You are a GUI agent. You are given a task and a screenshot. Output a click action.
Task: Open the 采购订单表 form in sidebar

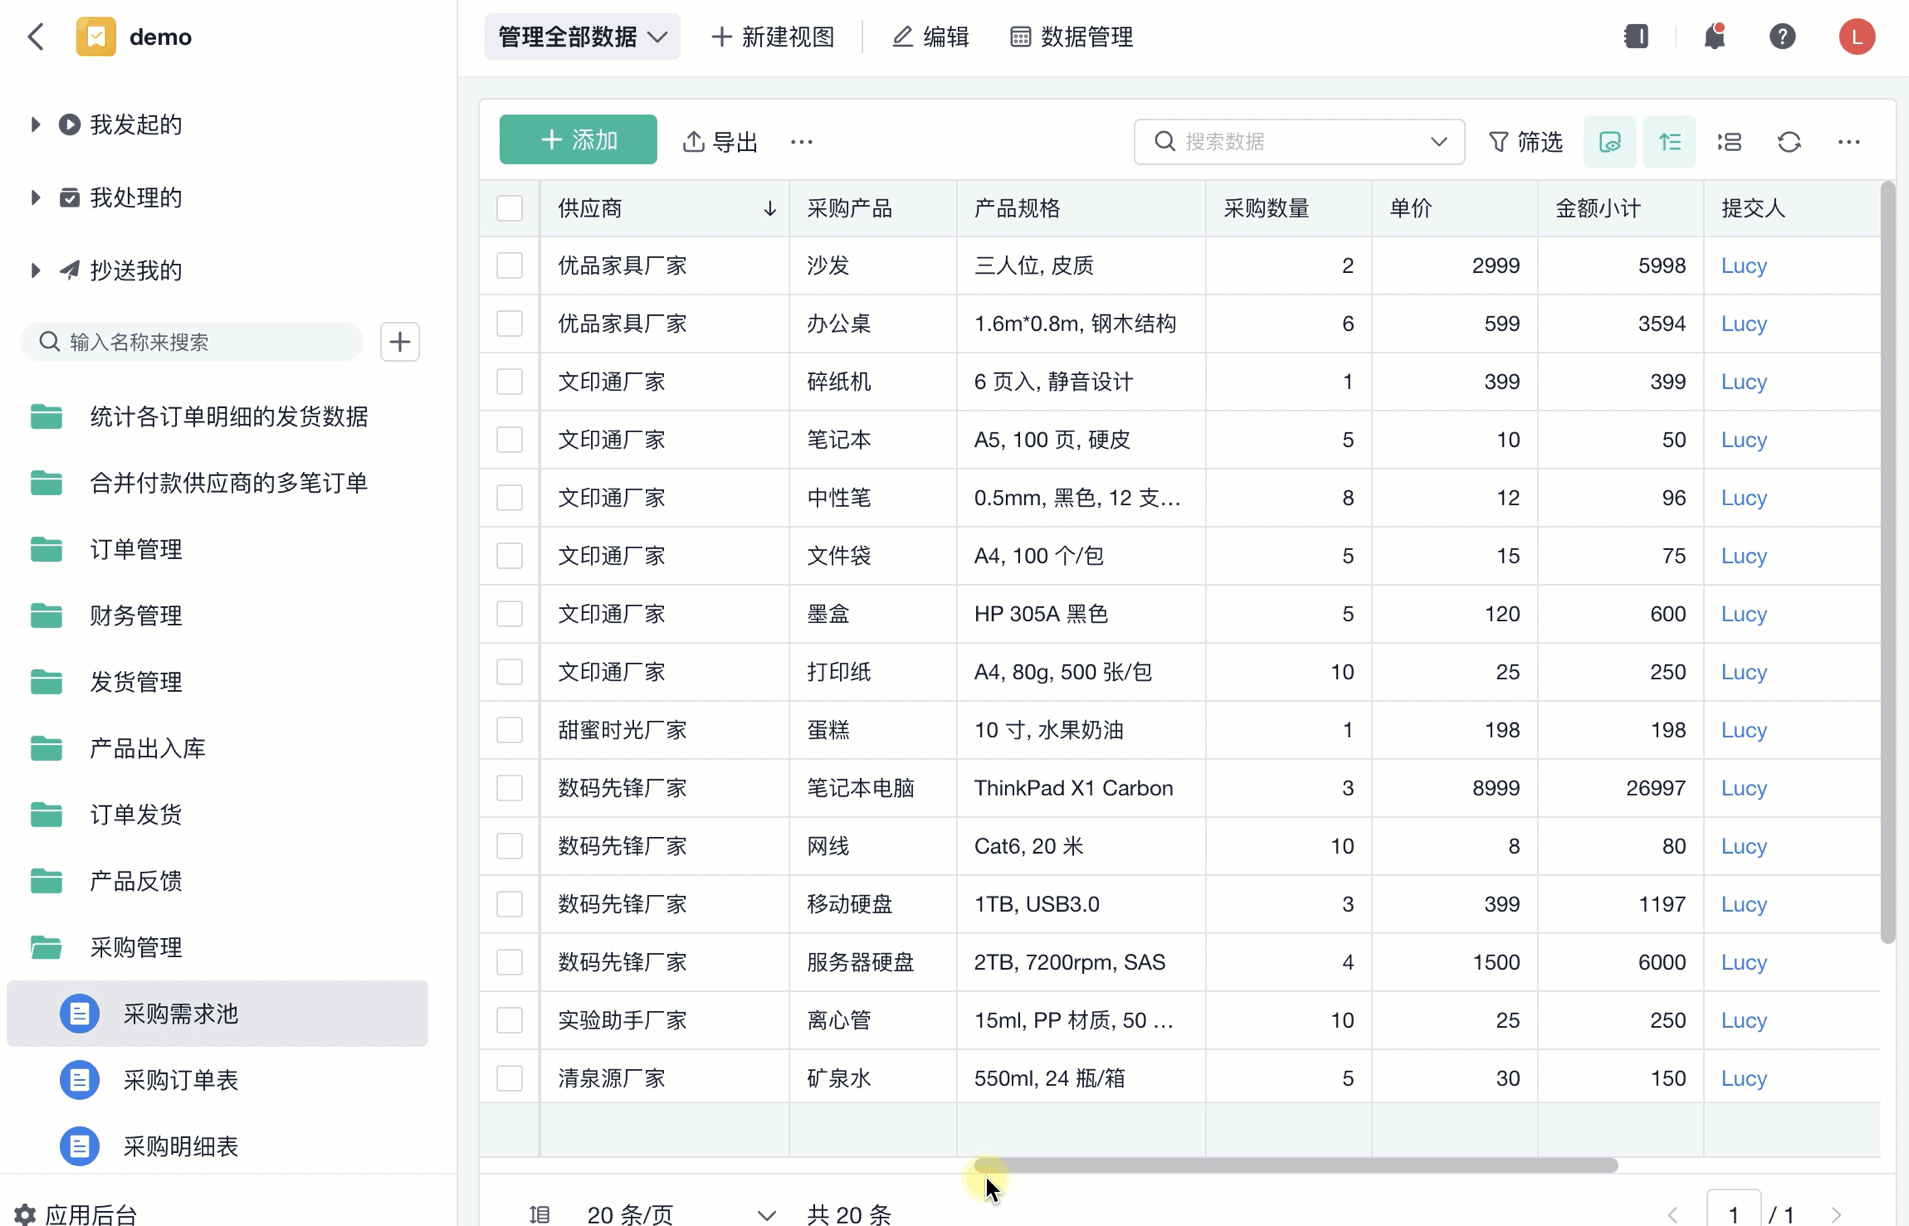pyautogui.click(x=181, y=1080)
